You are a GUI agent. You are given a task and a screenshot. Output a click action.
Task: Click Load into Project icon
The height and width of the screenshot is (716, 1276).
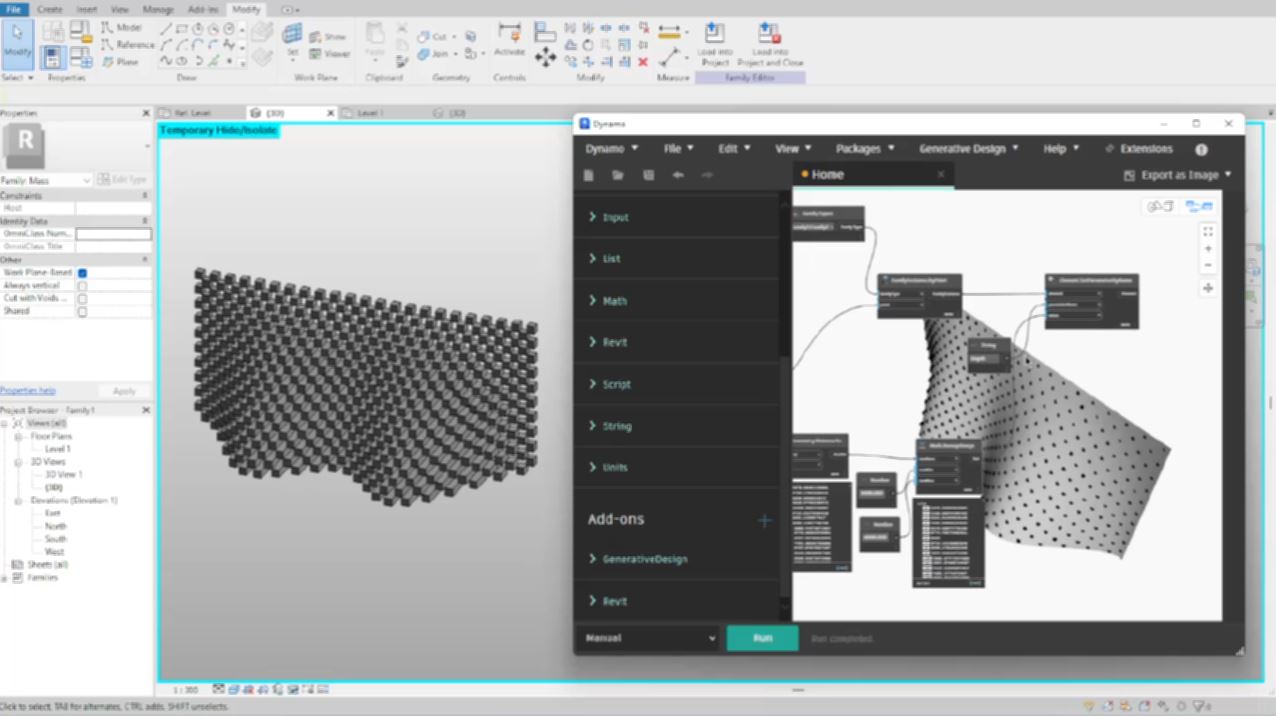tap(715, 34)
